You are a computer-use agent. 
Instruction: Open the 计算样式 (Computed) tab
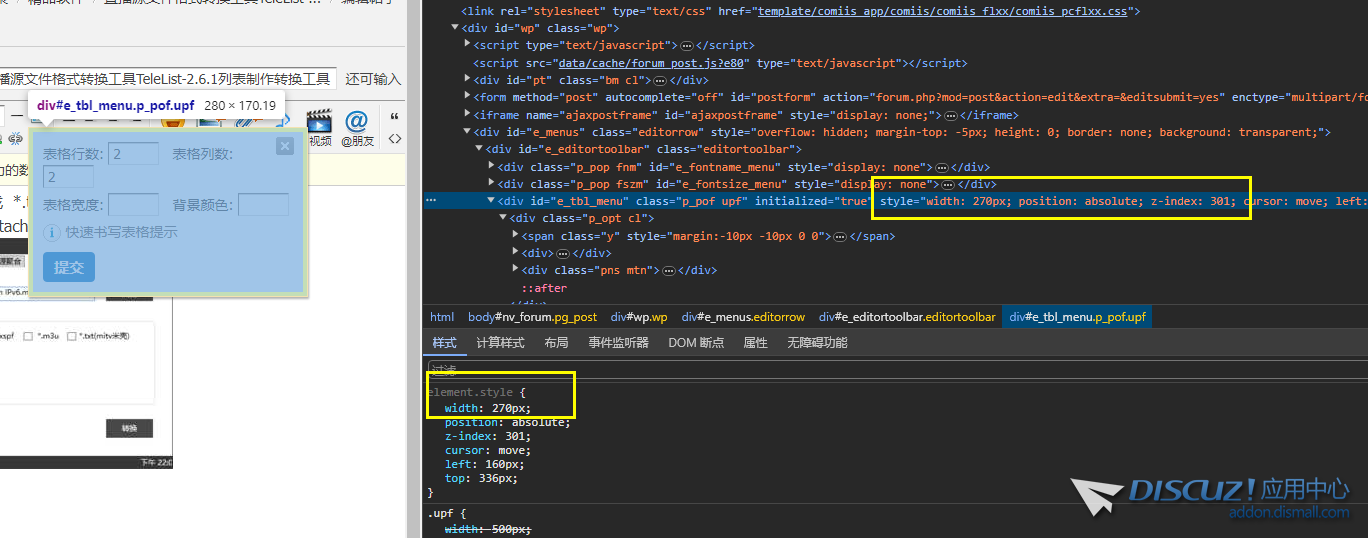[x=500, y=342]
